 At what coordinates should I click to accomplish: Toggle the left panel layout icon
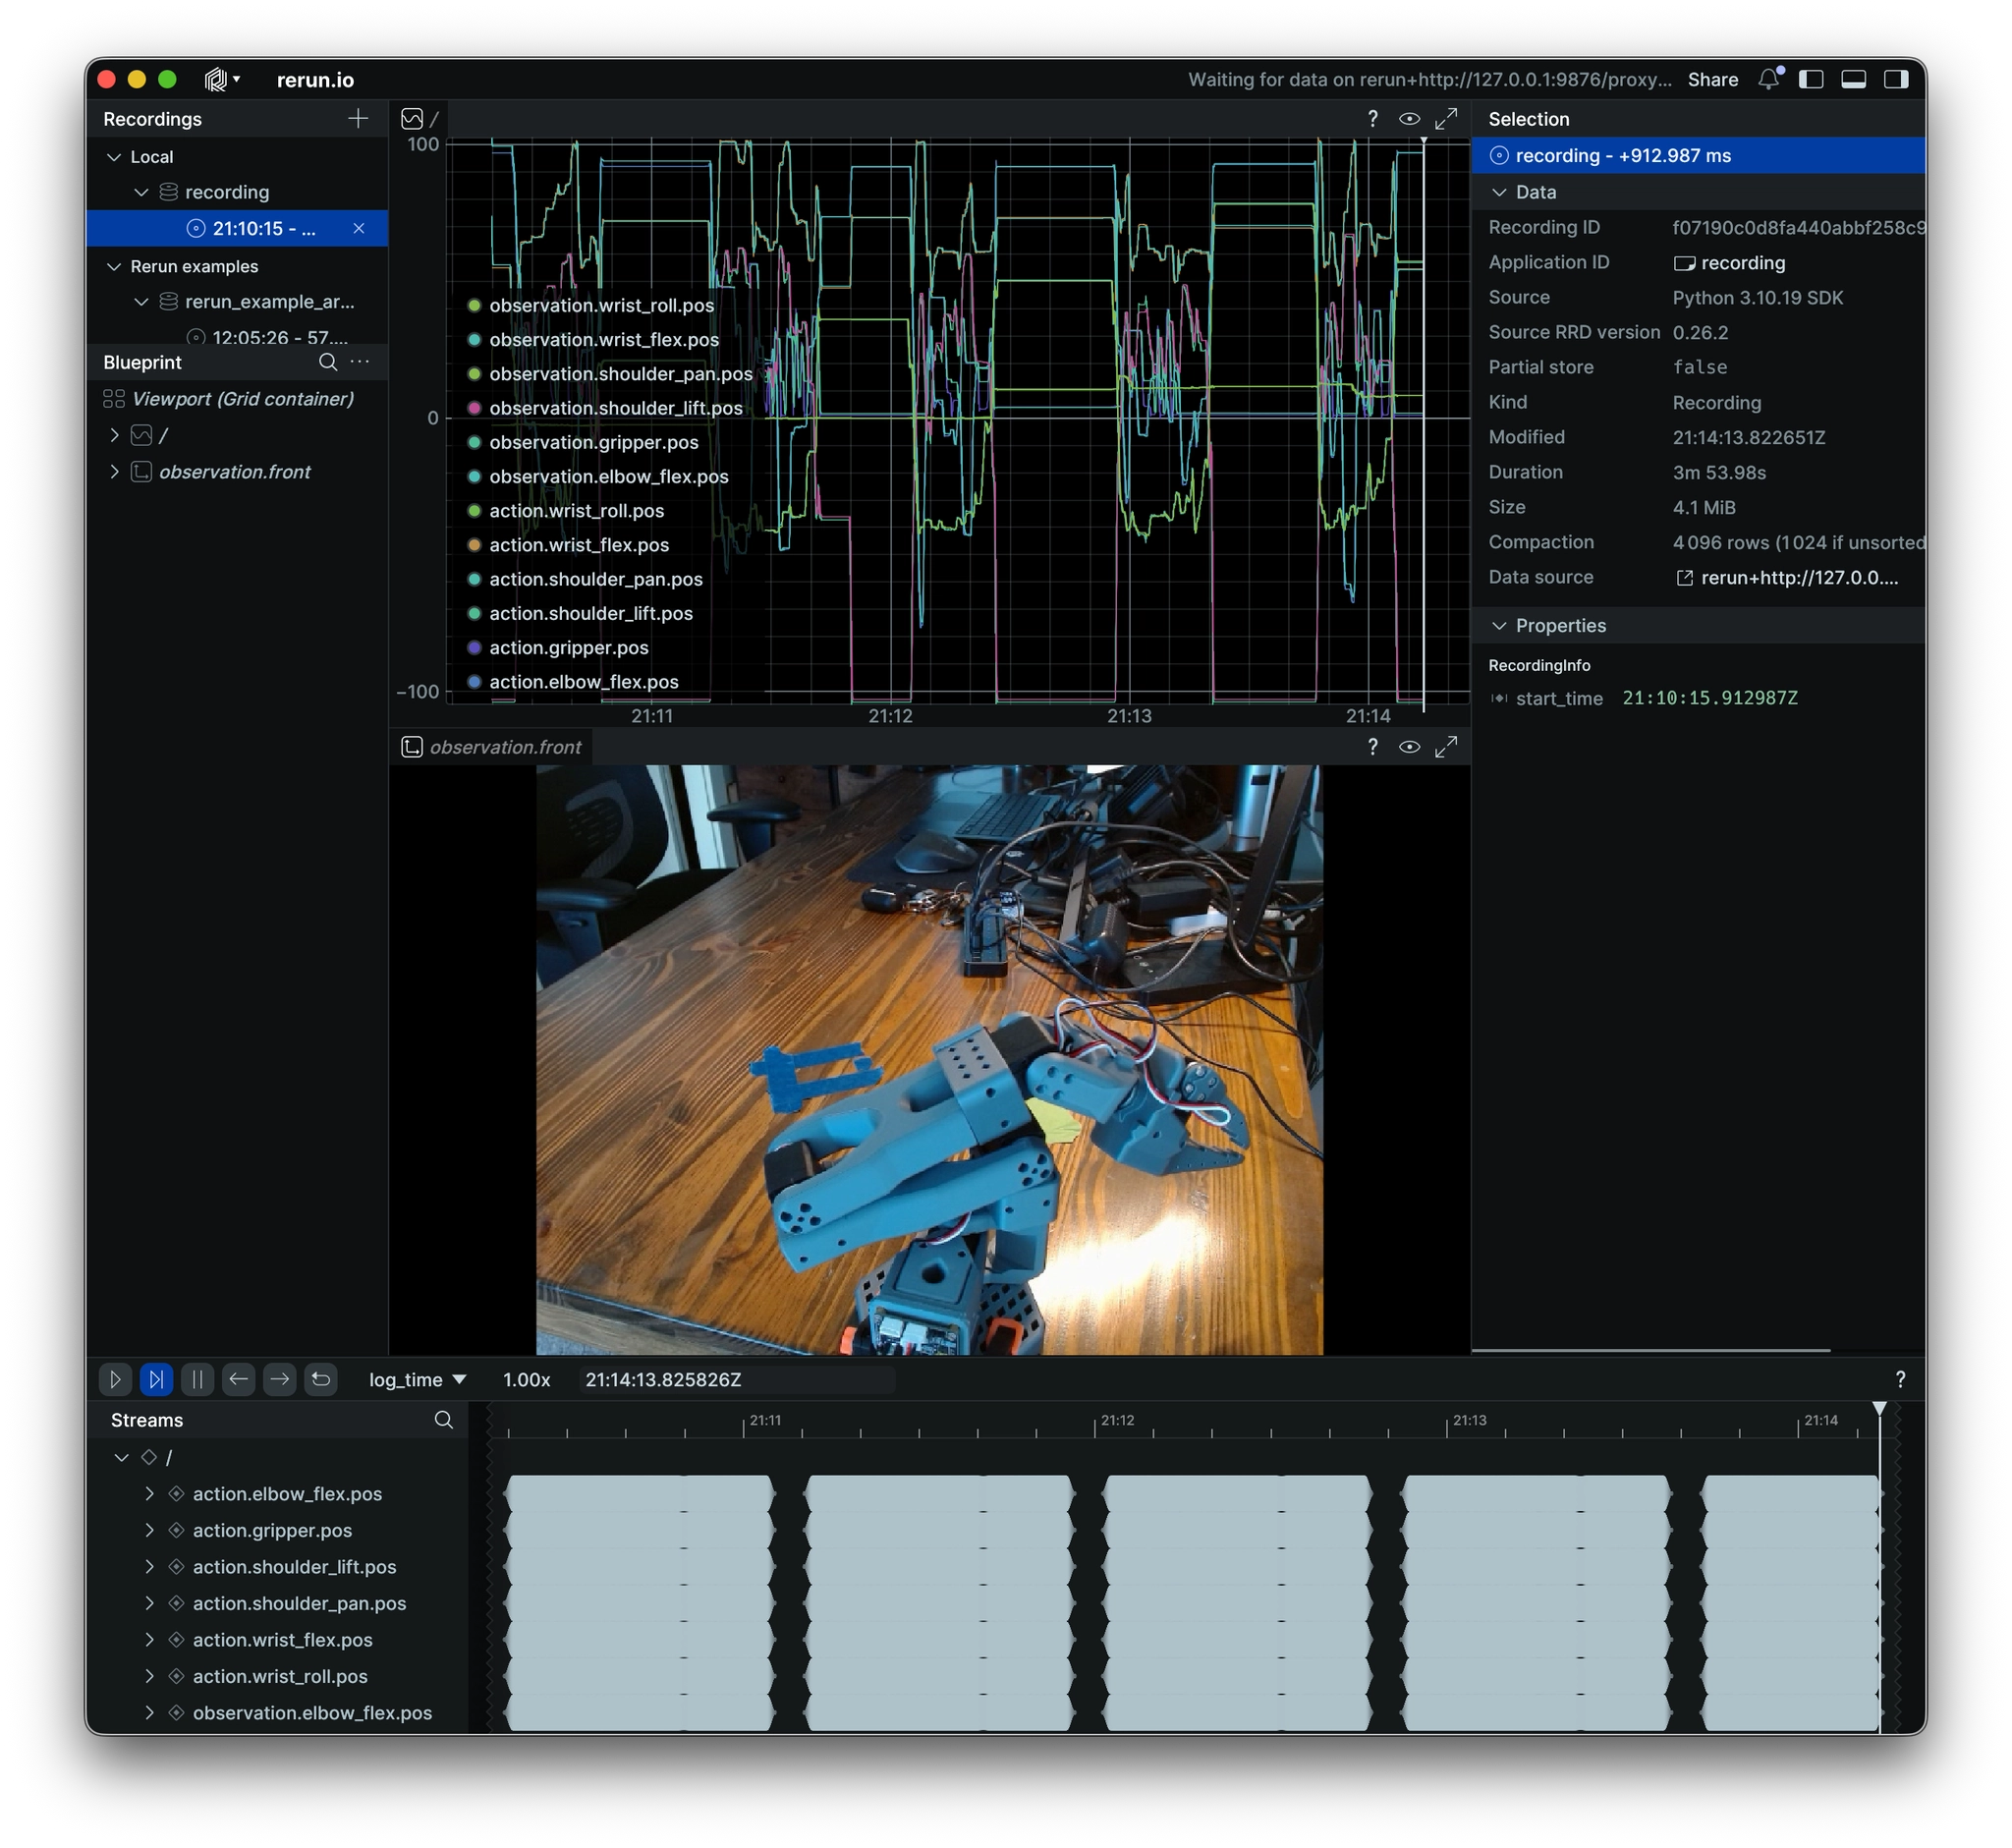1811,79
